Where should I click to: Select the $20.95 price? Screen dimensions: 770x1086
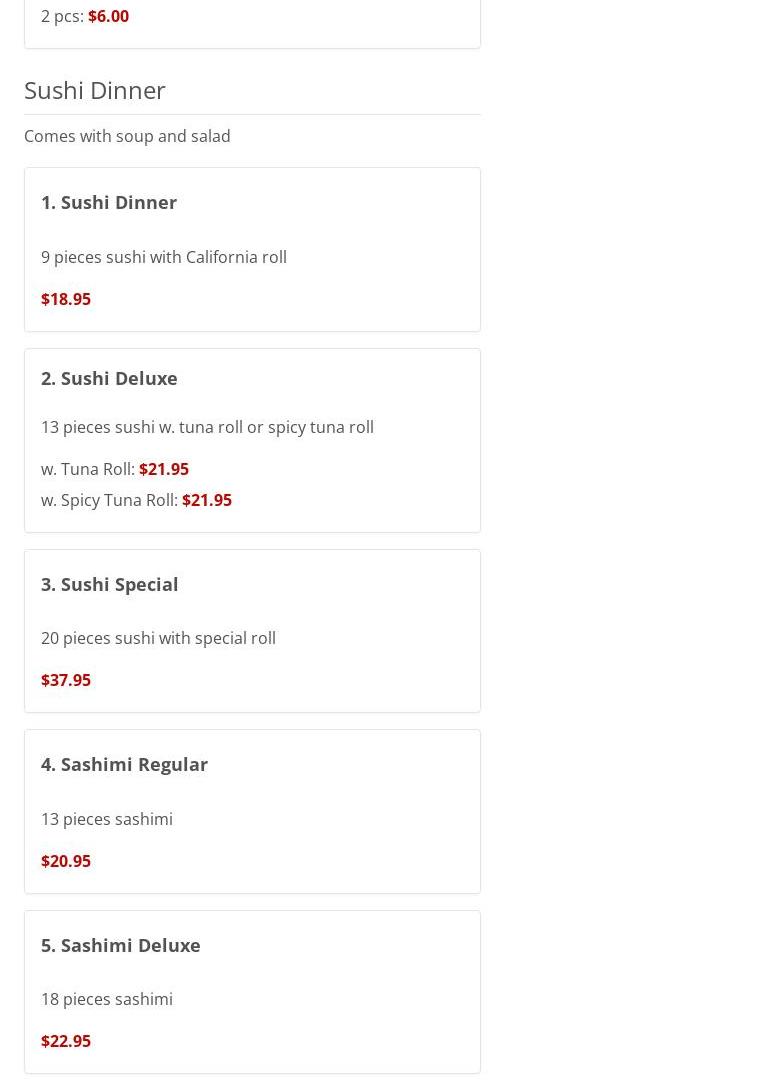pyautogui.click(x=66, y=861)
